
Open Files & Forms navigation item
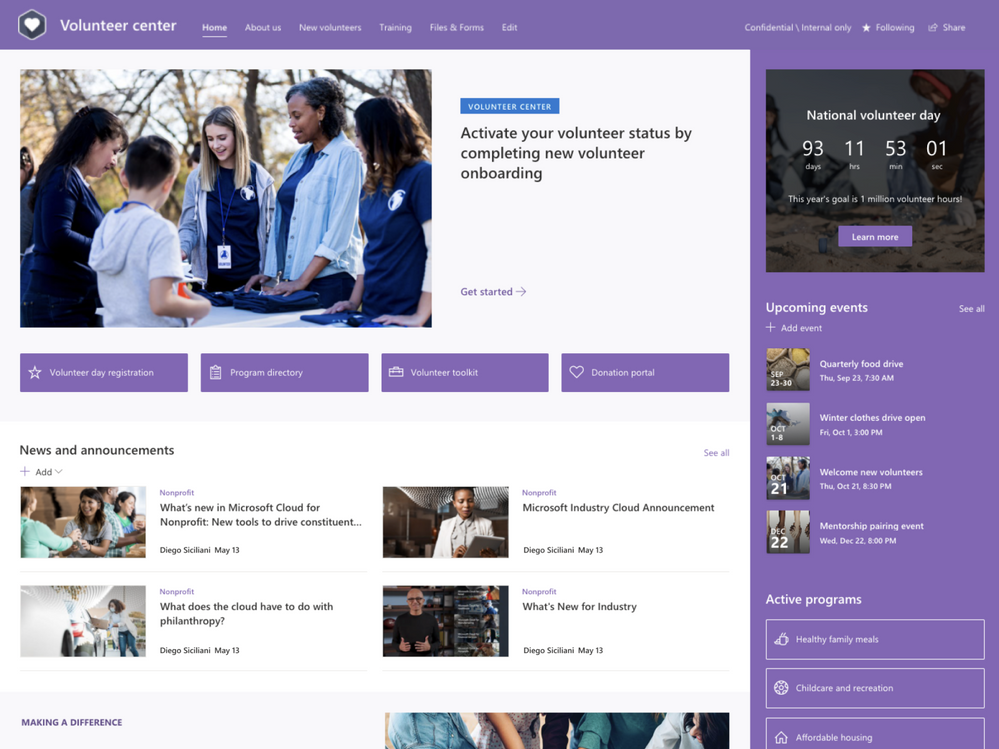(456, 27)
